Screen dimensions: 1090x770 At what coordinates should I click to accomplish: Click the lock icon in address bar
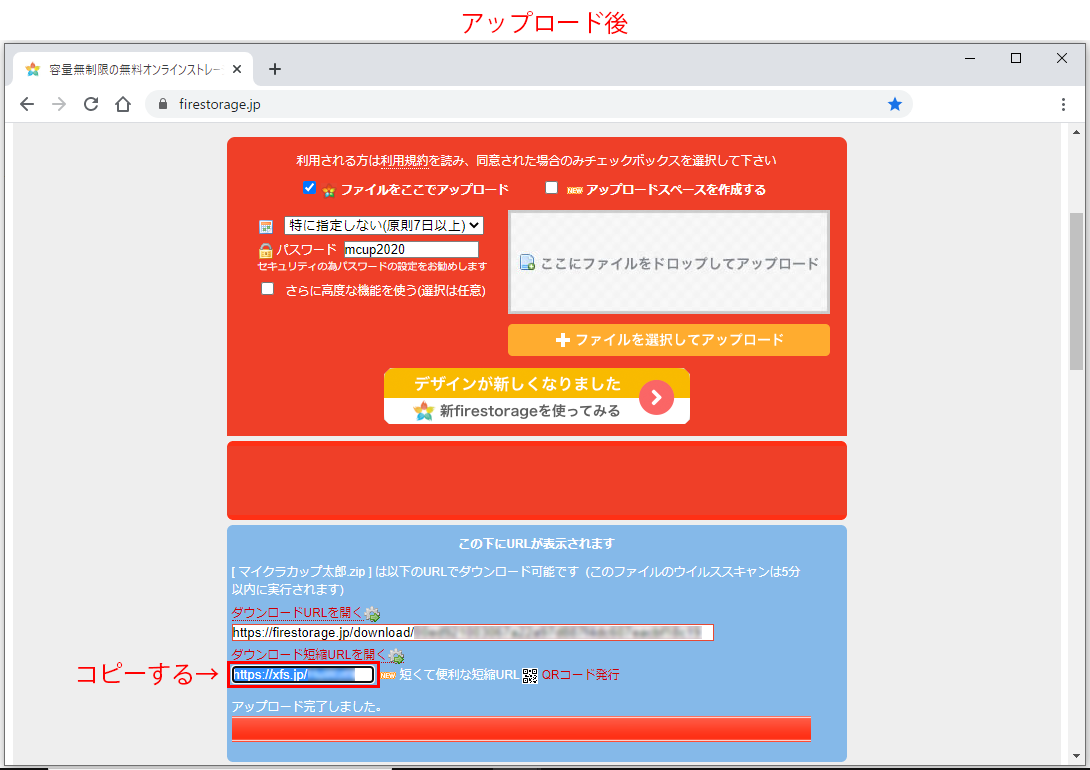click(x=163, y=104)
